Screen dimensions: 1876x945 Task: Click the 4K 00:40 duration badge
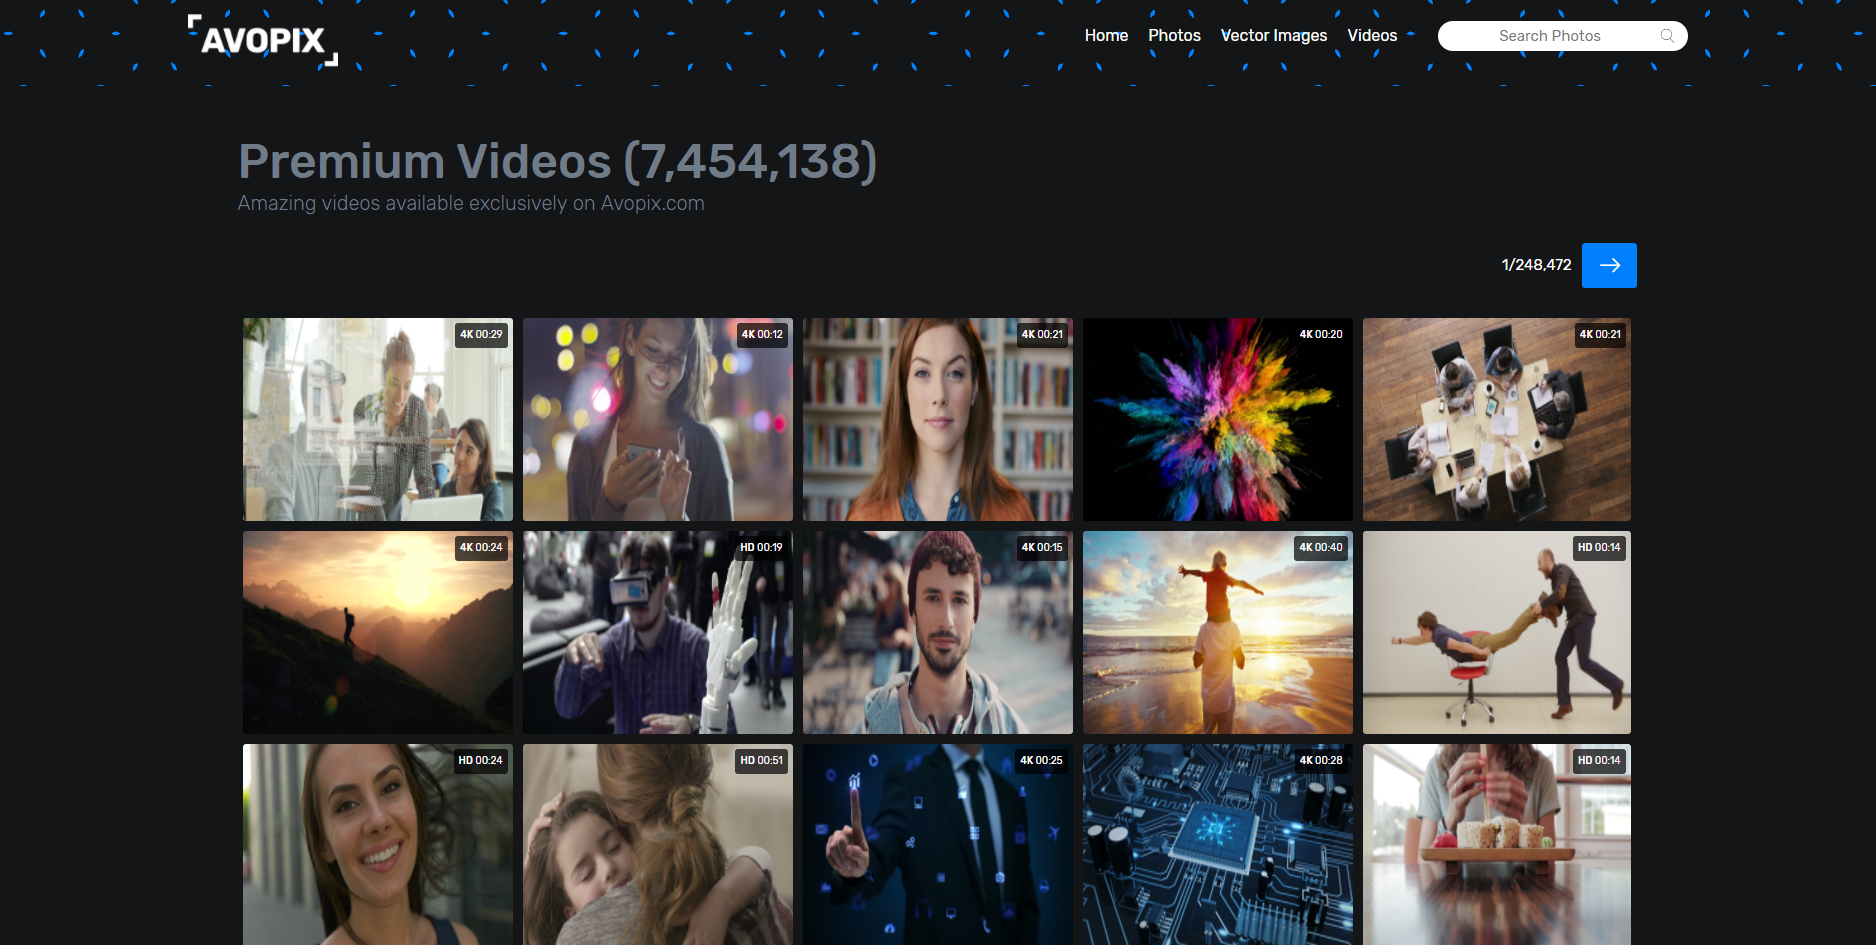(x=1321, y=548)
